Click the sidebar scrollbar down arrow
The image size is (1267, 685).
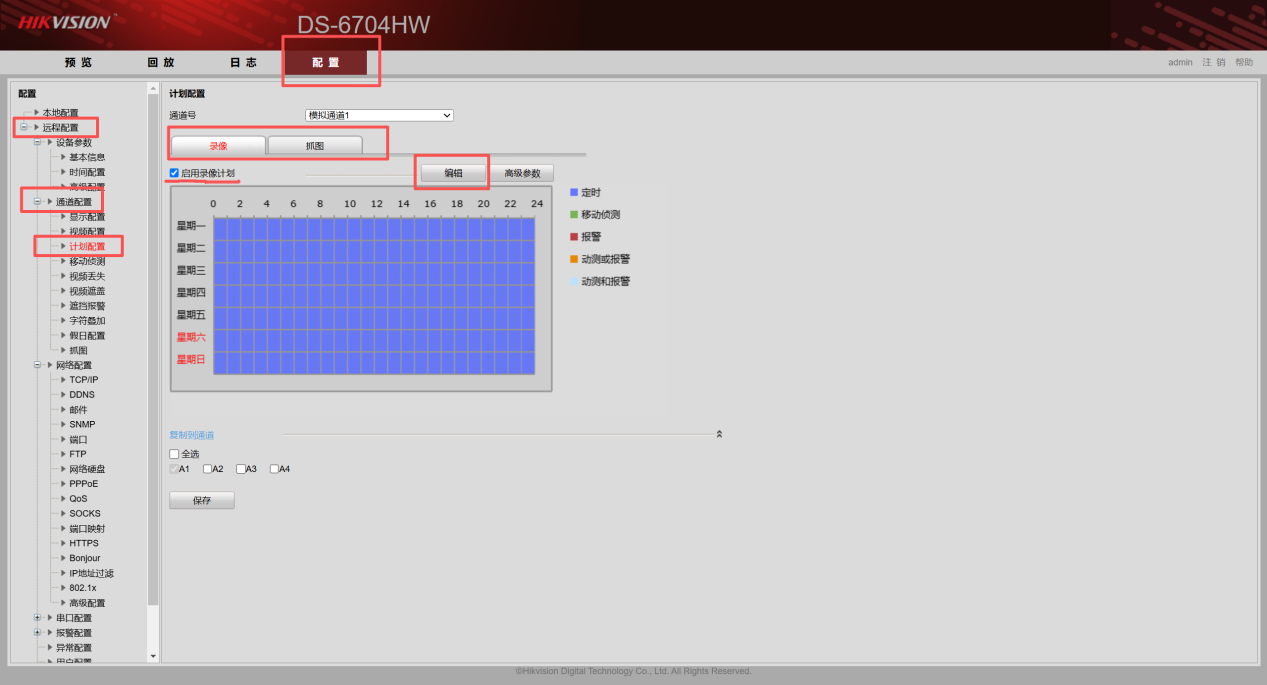pos(153,656)
